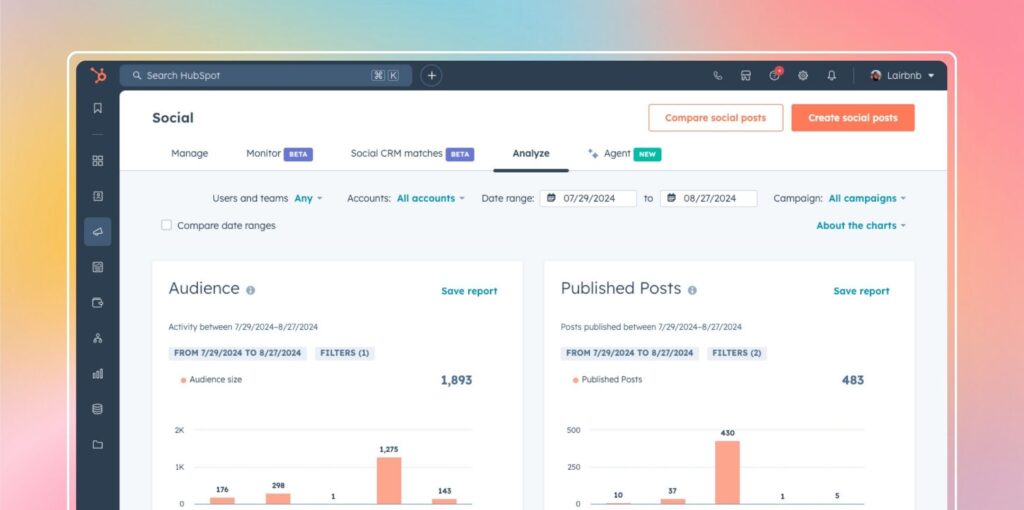
Task: Click Published Posts date range tag FROM 7/29/2024
Action: [x=630, y=353]
